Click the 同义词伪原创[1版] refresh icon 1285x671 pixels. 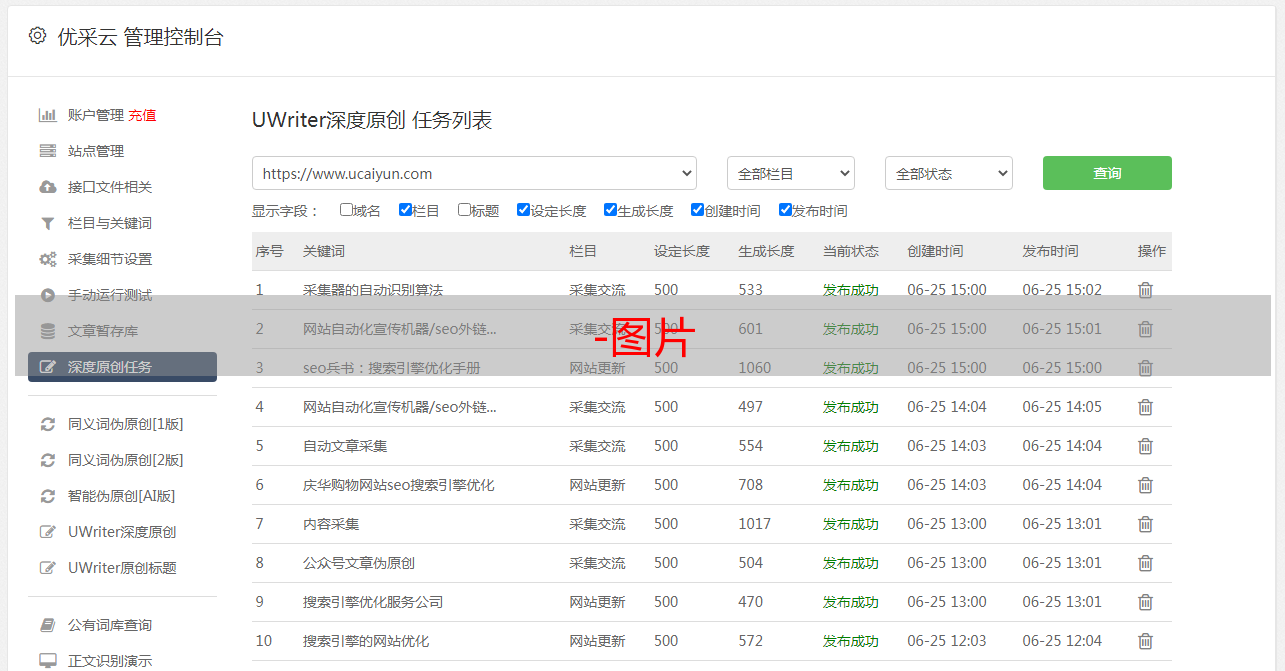(x=47, y=424)
